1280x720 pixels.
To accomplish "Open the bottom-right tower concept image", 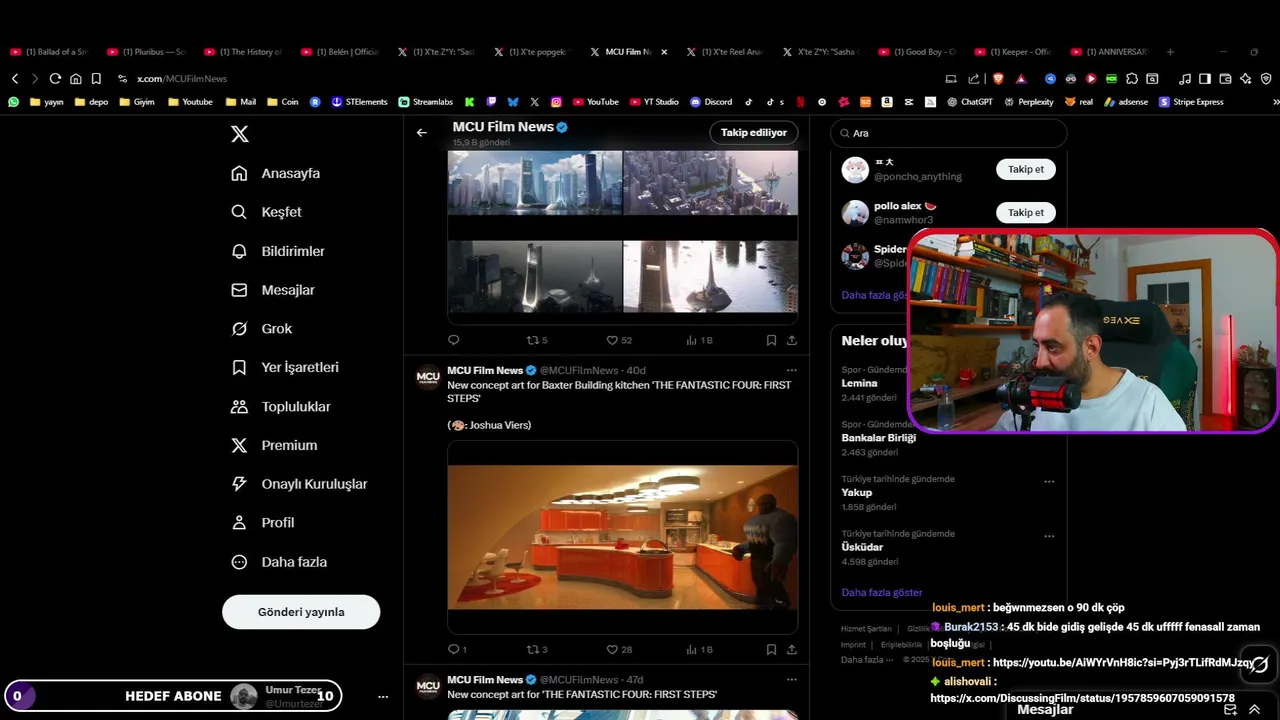I will pyautogui.click(x=711, y=277).
